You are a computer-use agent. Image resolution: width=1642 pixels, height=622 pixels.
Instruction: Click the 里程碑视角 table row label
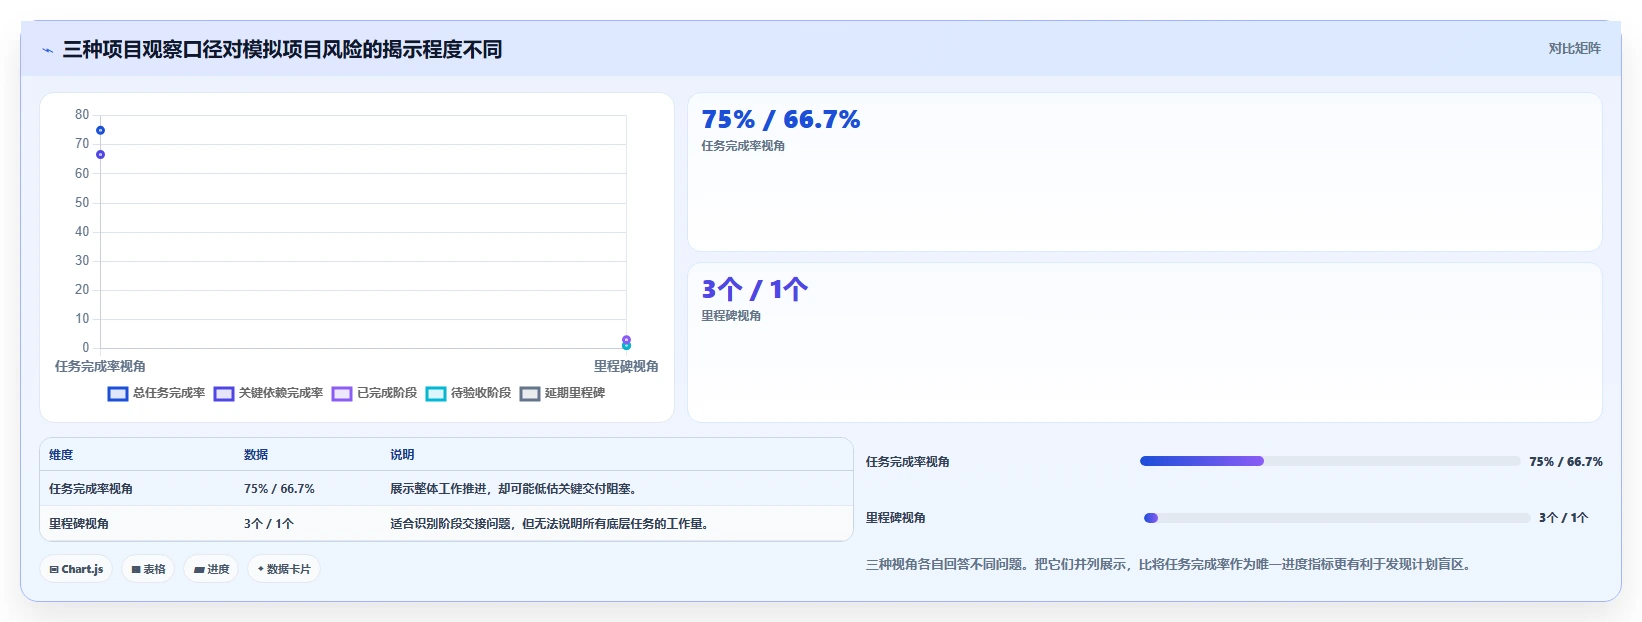point(79,523)
